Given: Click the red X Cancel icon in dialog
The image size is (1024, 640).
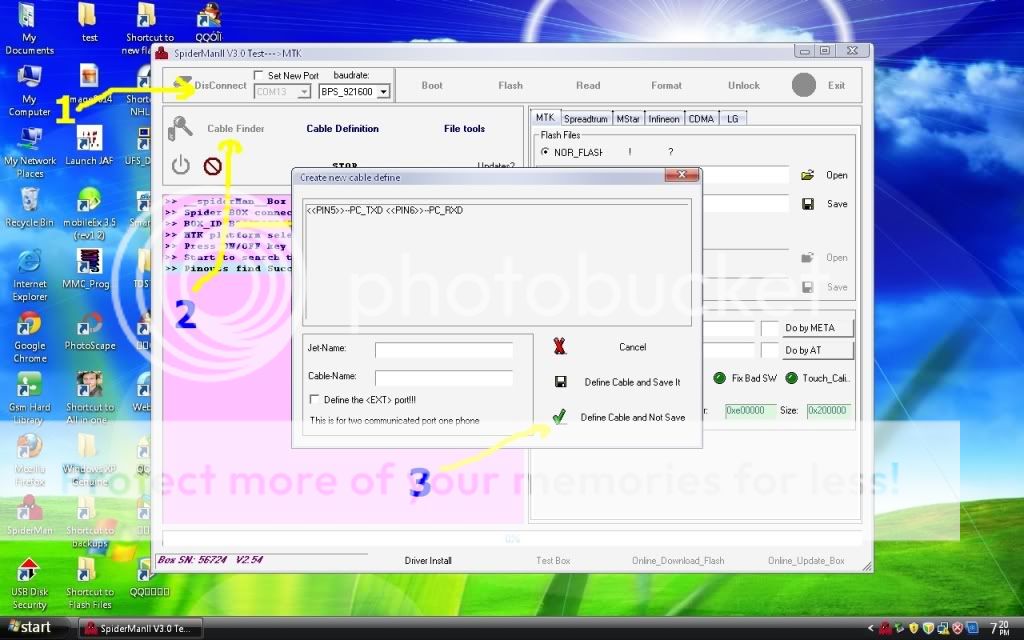Looking at the screenshot, I should 560,346.
